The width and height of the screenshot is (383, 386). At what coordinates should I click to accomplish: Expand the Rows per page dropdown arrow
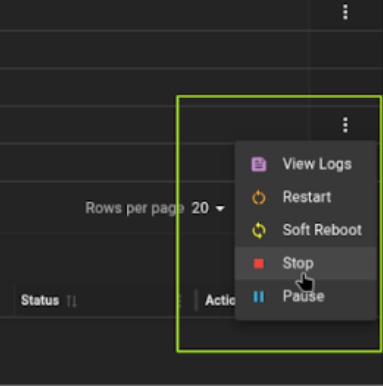(220, 209)
